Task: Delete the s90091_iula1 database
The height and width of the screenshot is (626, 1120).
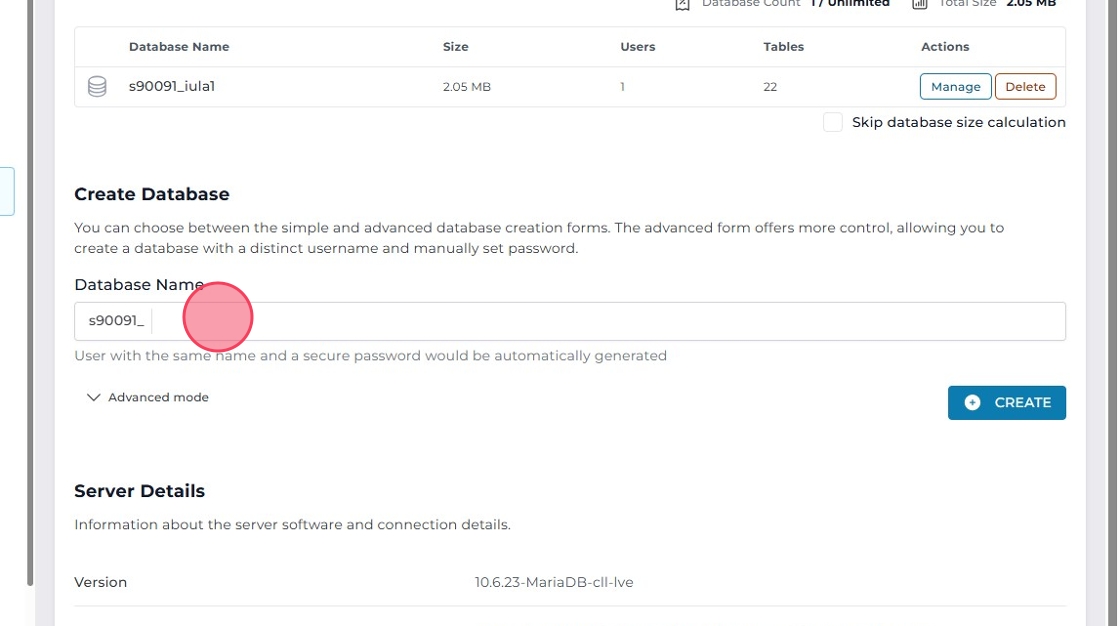Action: tap(1025, 87)
